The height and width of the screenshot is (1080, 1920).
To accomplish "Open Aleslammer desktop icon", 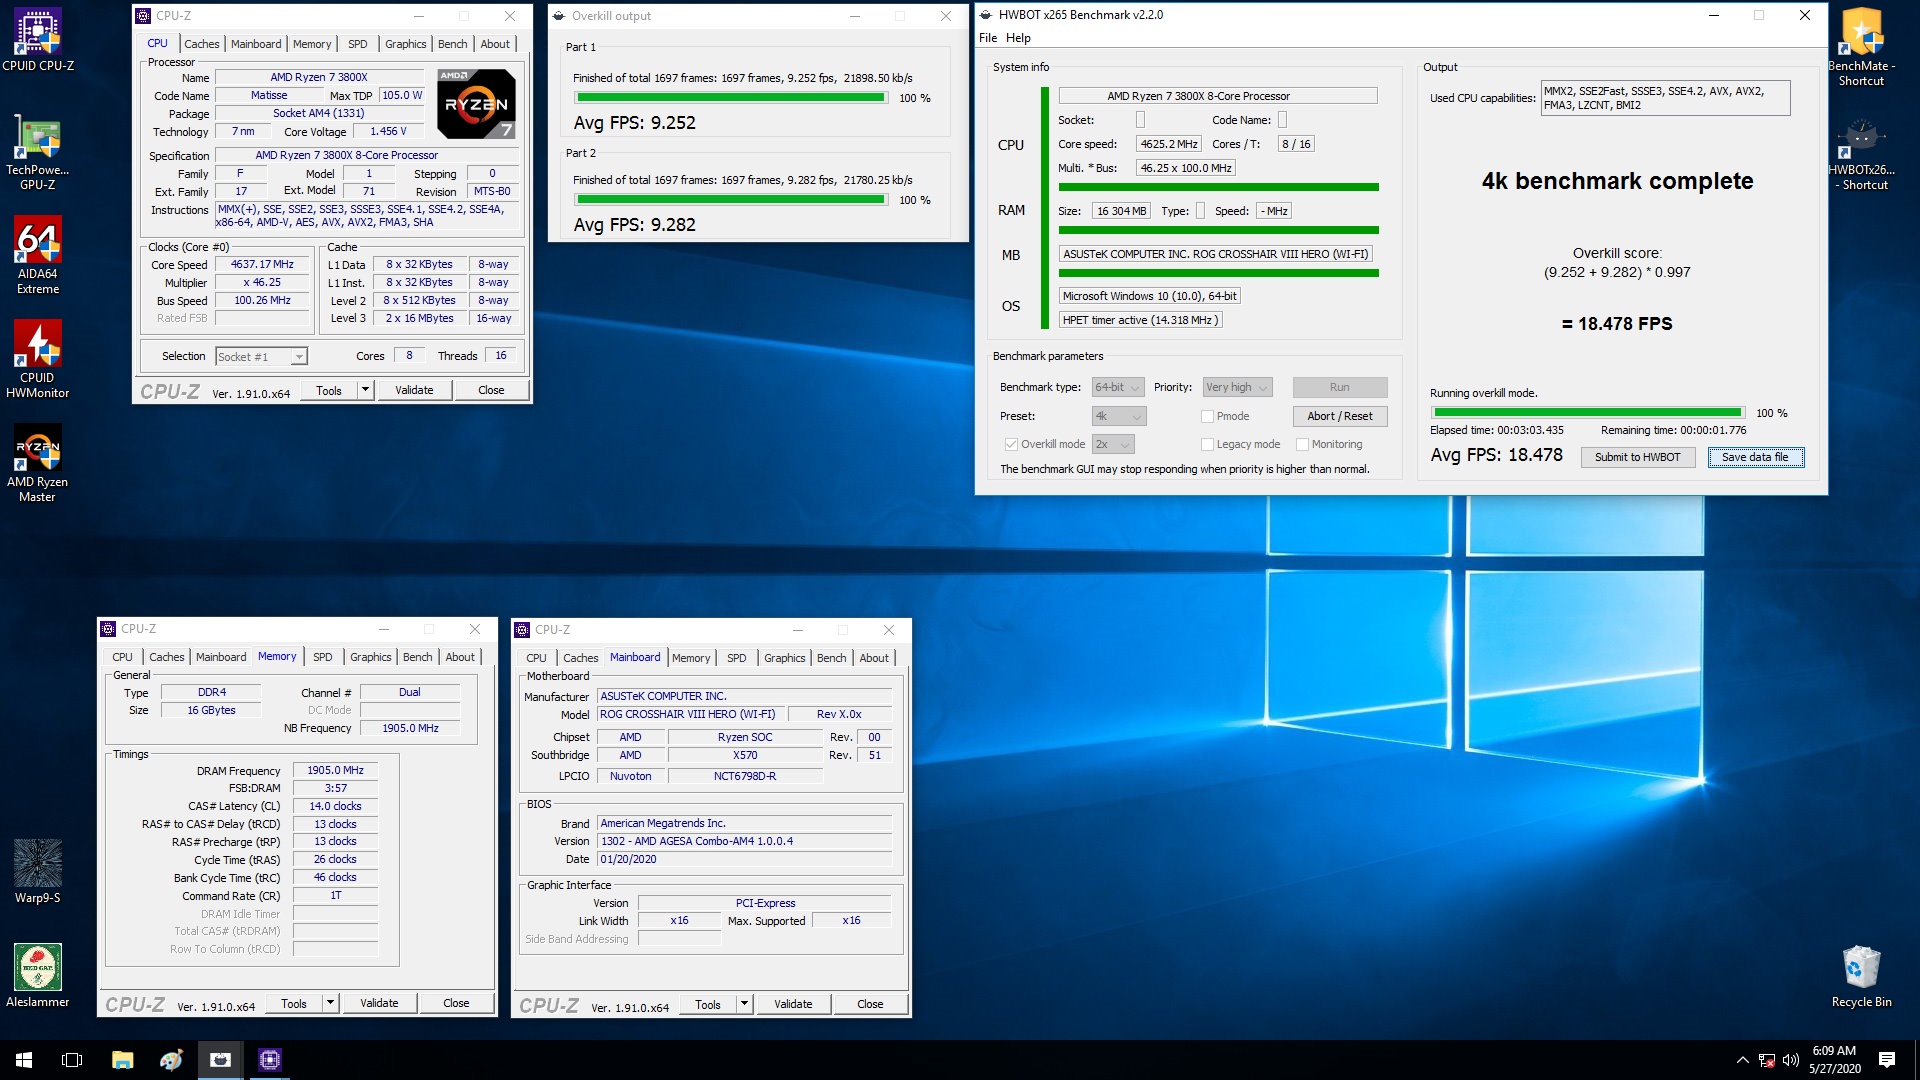I will pos(37,975).
